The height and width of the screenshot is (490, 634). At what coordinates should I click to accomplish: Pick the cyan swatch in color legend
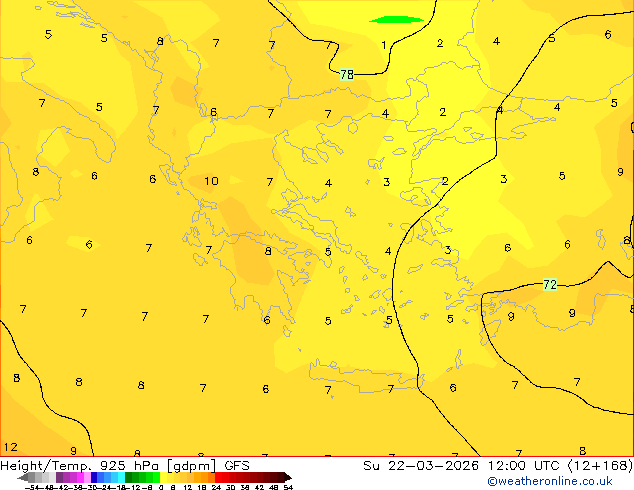pyautogui.click(x=121, y=478)
